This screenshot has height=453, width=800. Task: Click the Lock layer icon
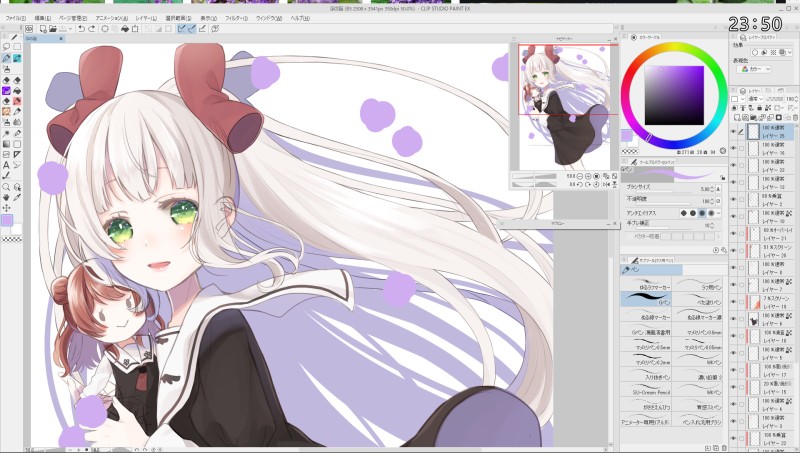(760, 108)
